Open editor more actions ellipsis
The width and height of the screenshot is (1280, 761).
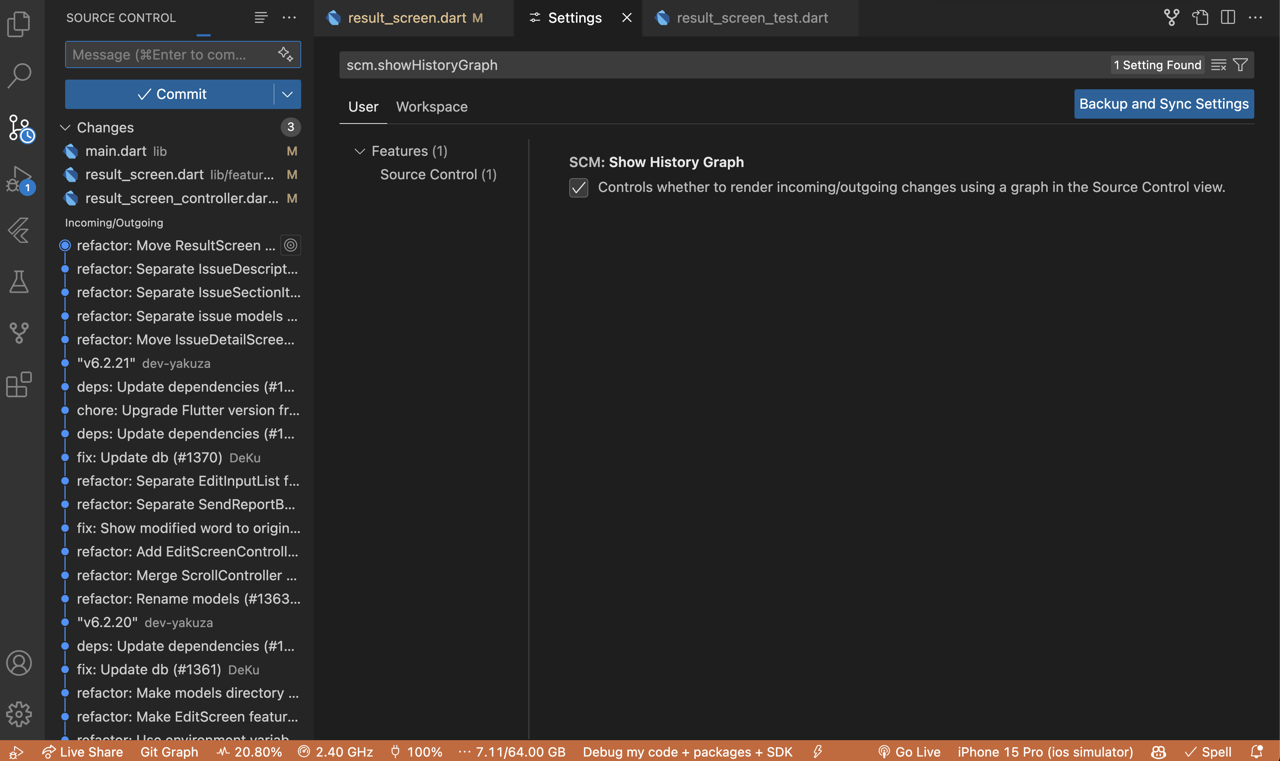[1256, 17]
